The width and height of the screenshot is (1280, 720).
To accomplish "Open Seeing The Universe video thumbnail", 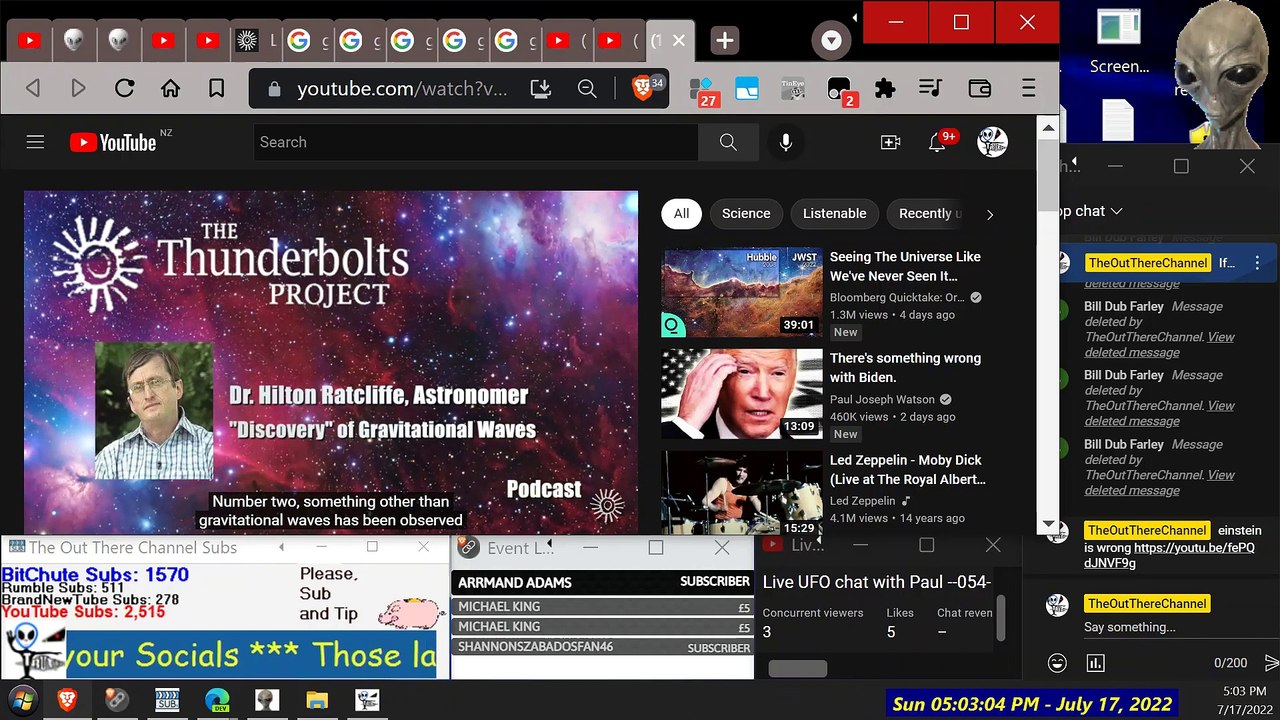I will (x=741, y=292).
